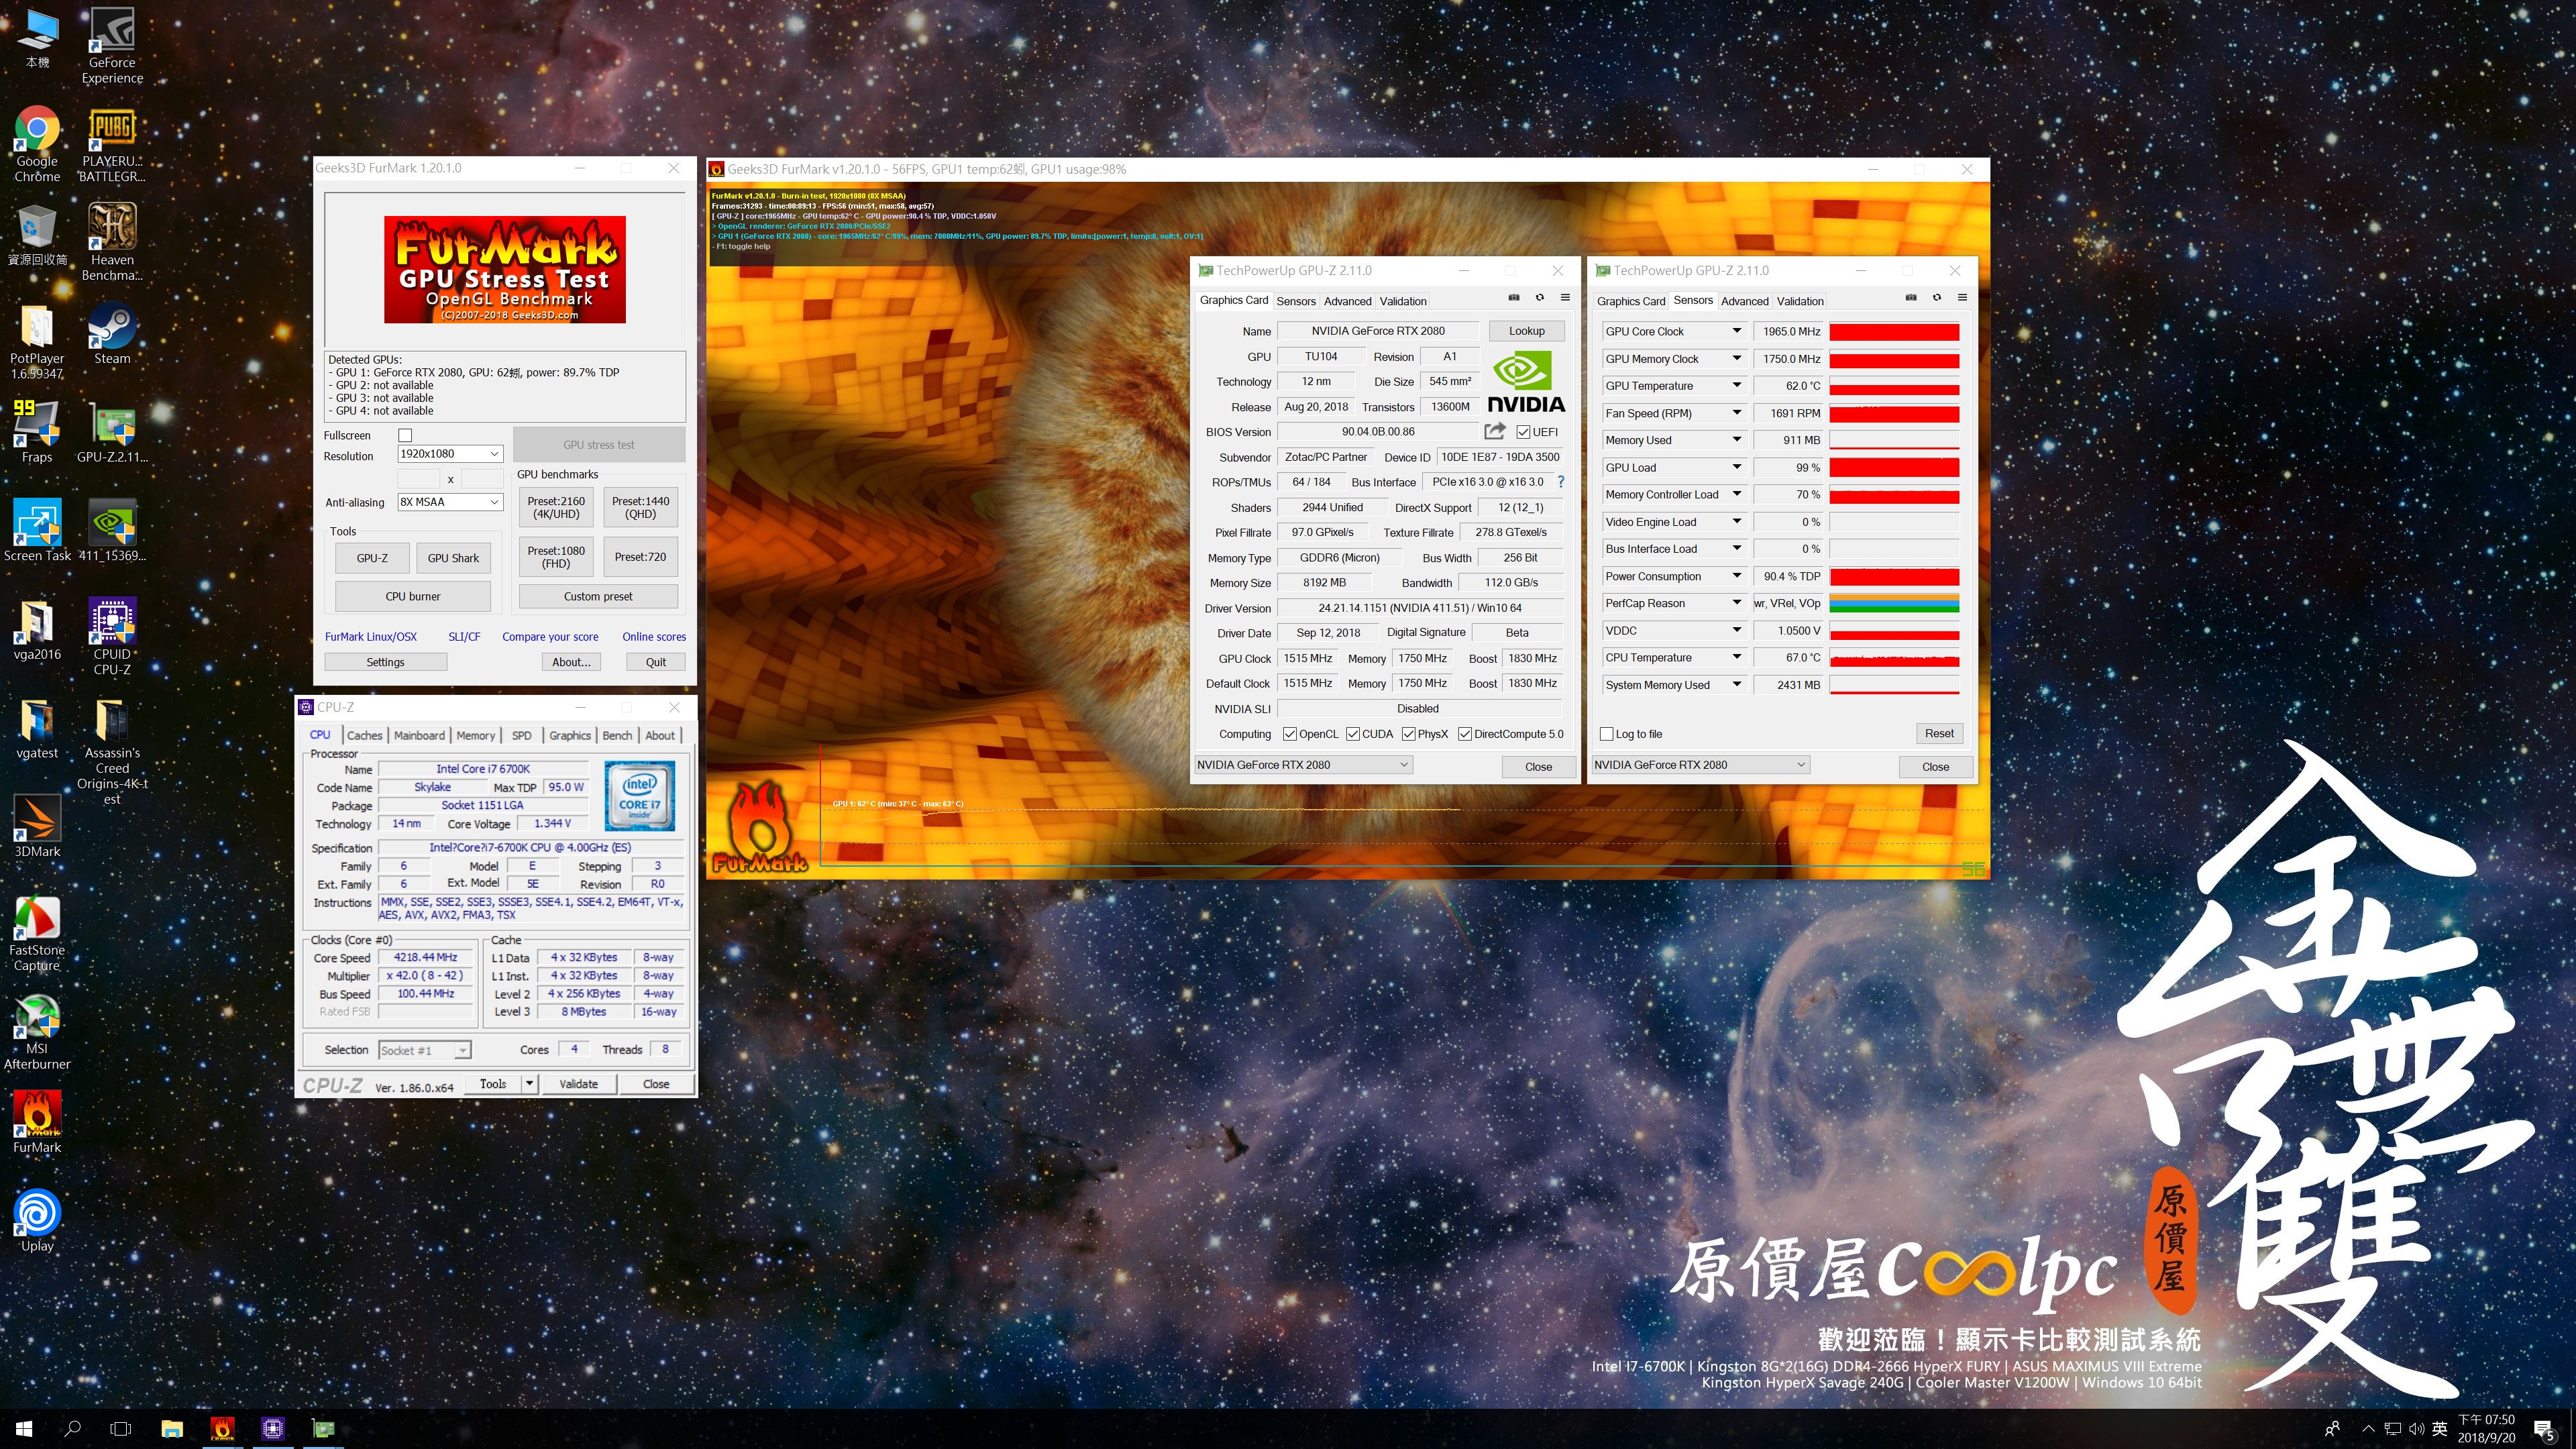Open the Anti-aliasing 8X MSAA dropdown
Viewport: 2576px width, 1449px height.
pos(450,502)
